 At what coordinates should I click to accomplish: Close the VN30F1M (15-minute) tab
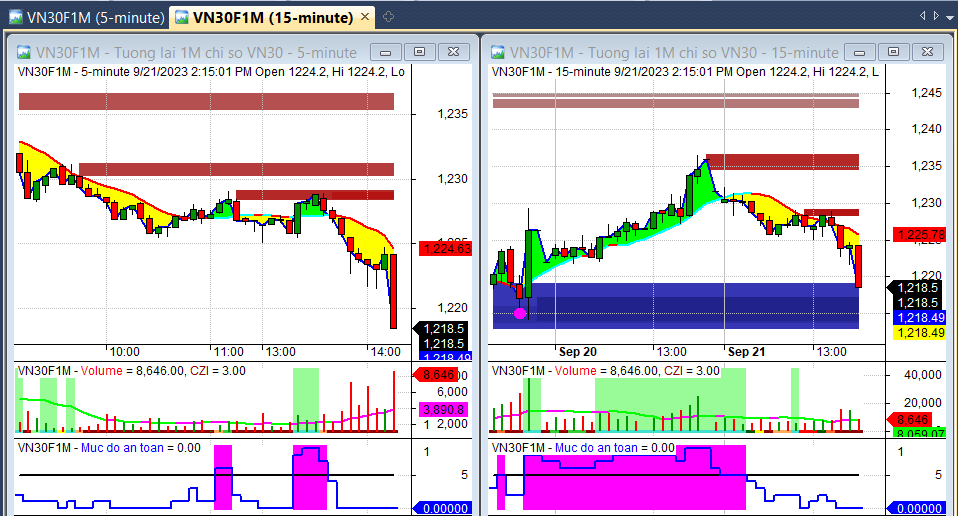(x=365, y=17)
